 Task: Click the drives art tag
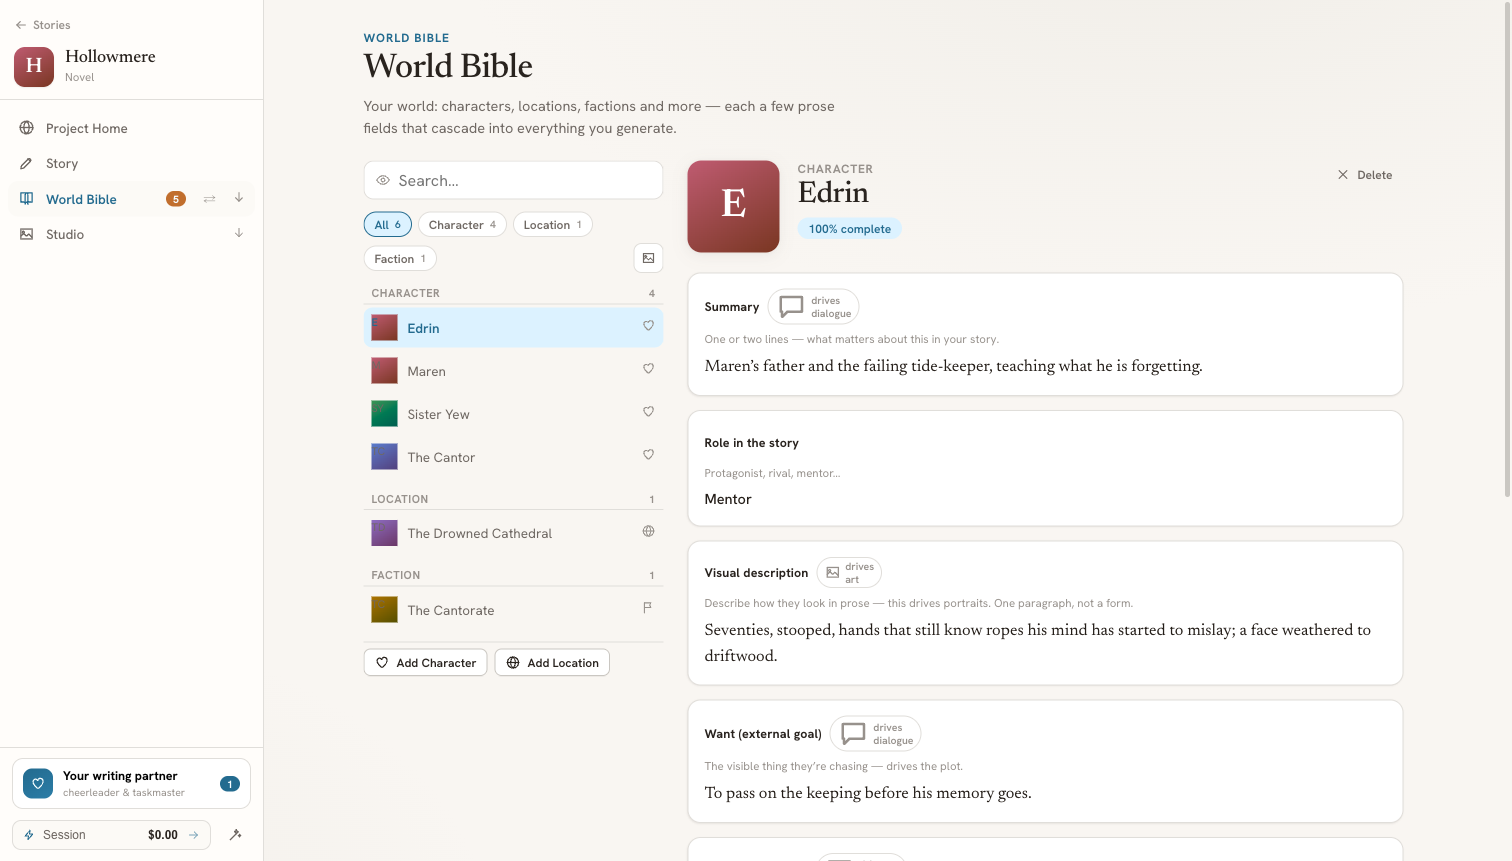tap(849, 573)
